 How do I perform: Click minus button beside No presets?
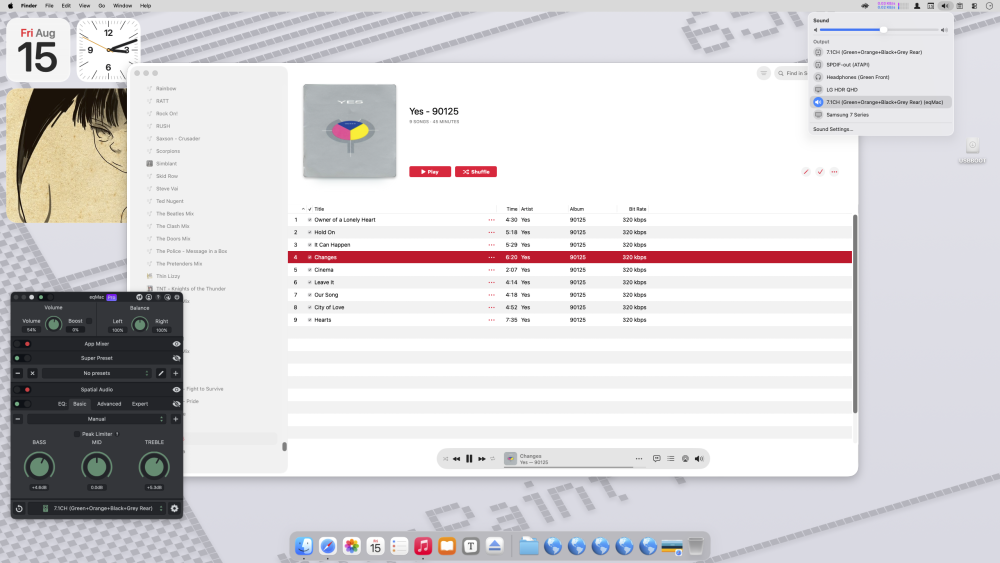pos(18,373)
